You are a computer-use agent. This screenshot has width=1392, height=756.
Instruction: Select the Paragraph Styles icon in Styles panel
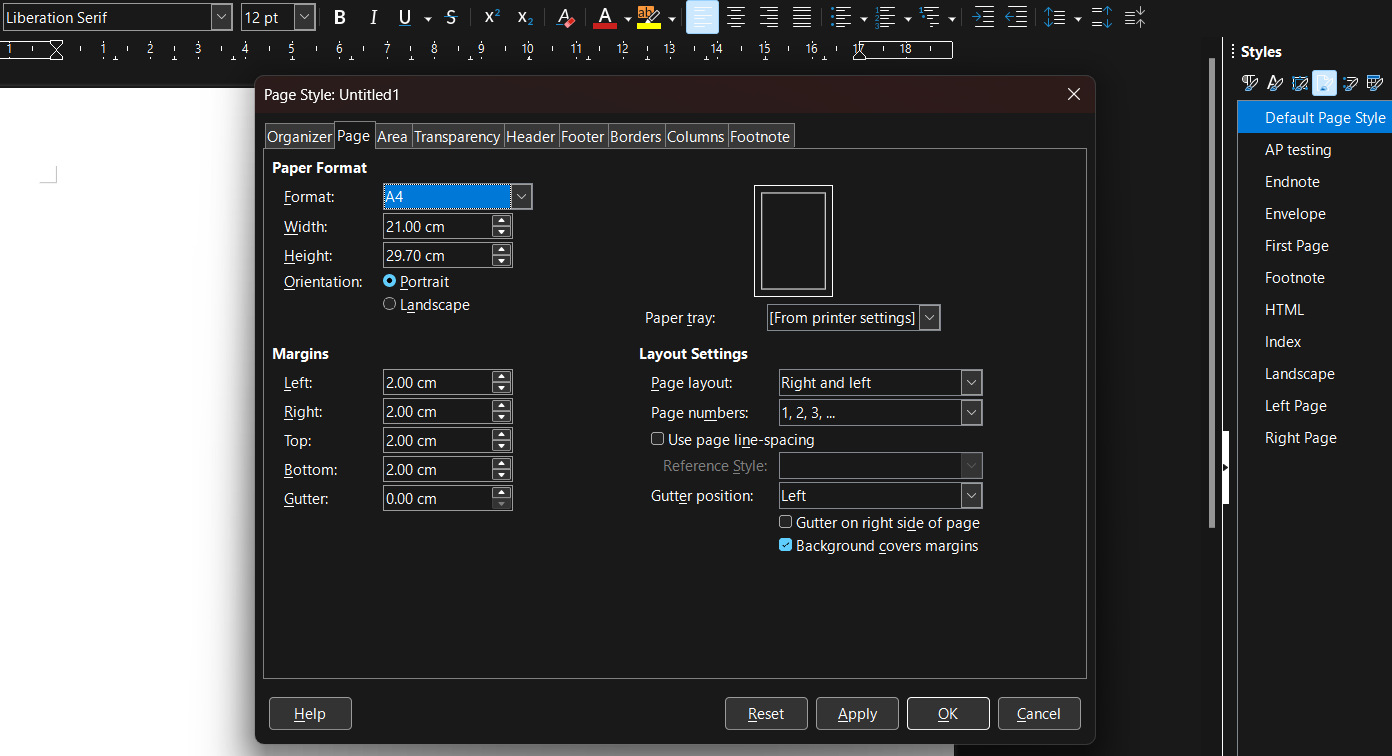pyautogui.click(x=1249, y=83)
